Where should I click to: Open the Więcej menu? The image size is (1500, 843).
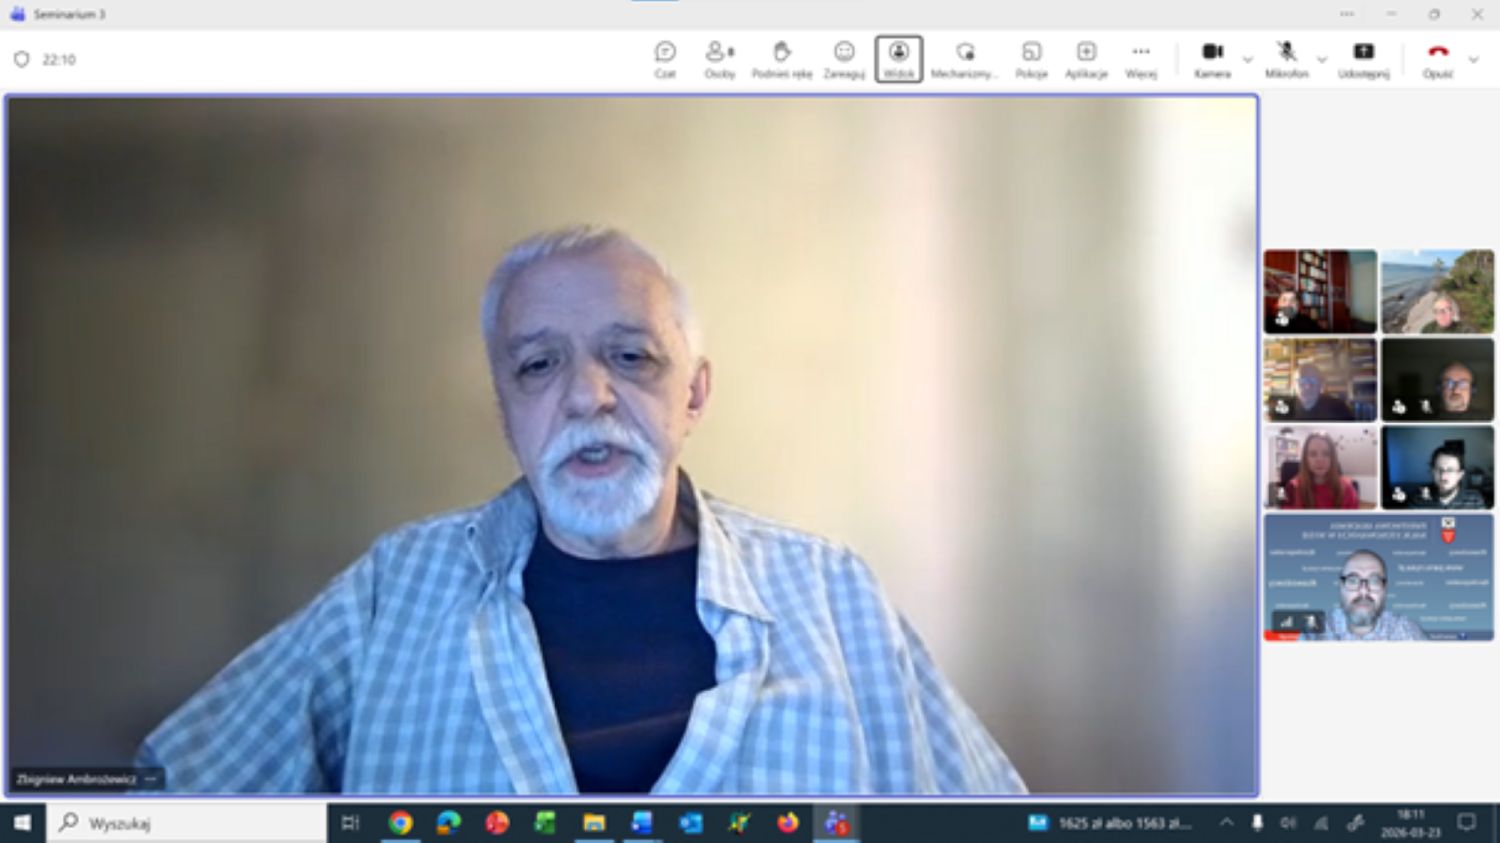pyautogui.click(x=1141, y=59)
